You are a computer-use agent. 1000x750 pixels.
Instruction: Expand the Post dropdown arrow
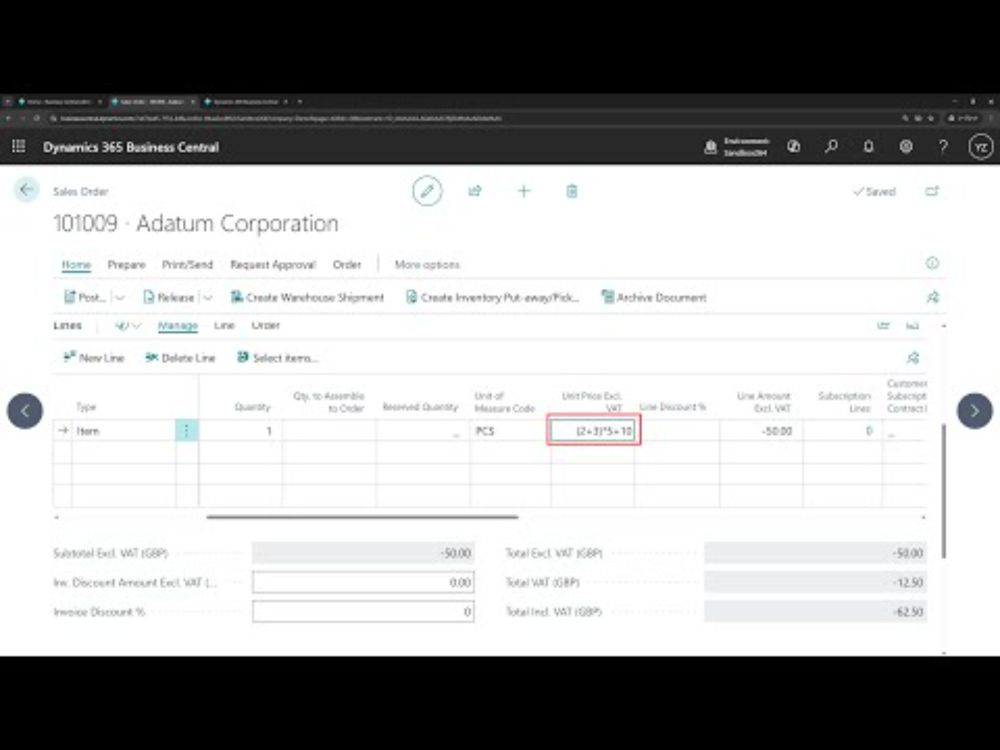point(119,297)
